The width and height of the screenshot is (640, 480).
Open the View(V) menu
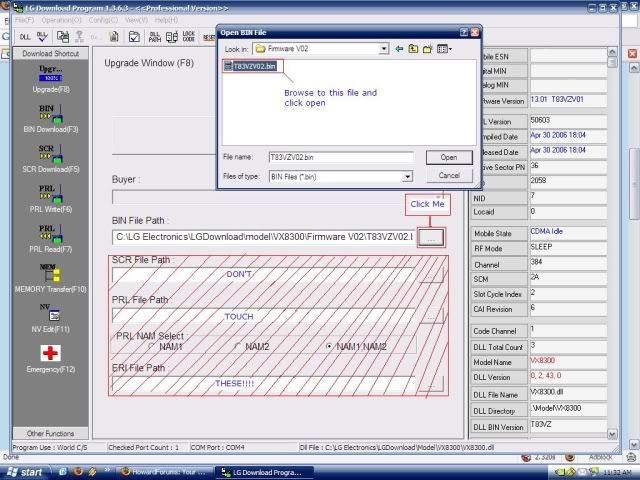(136, 20)
